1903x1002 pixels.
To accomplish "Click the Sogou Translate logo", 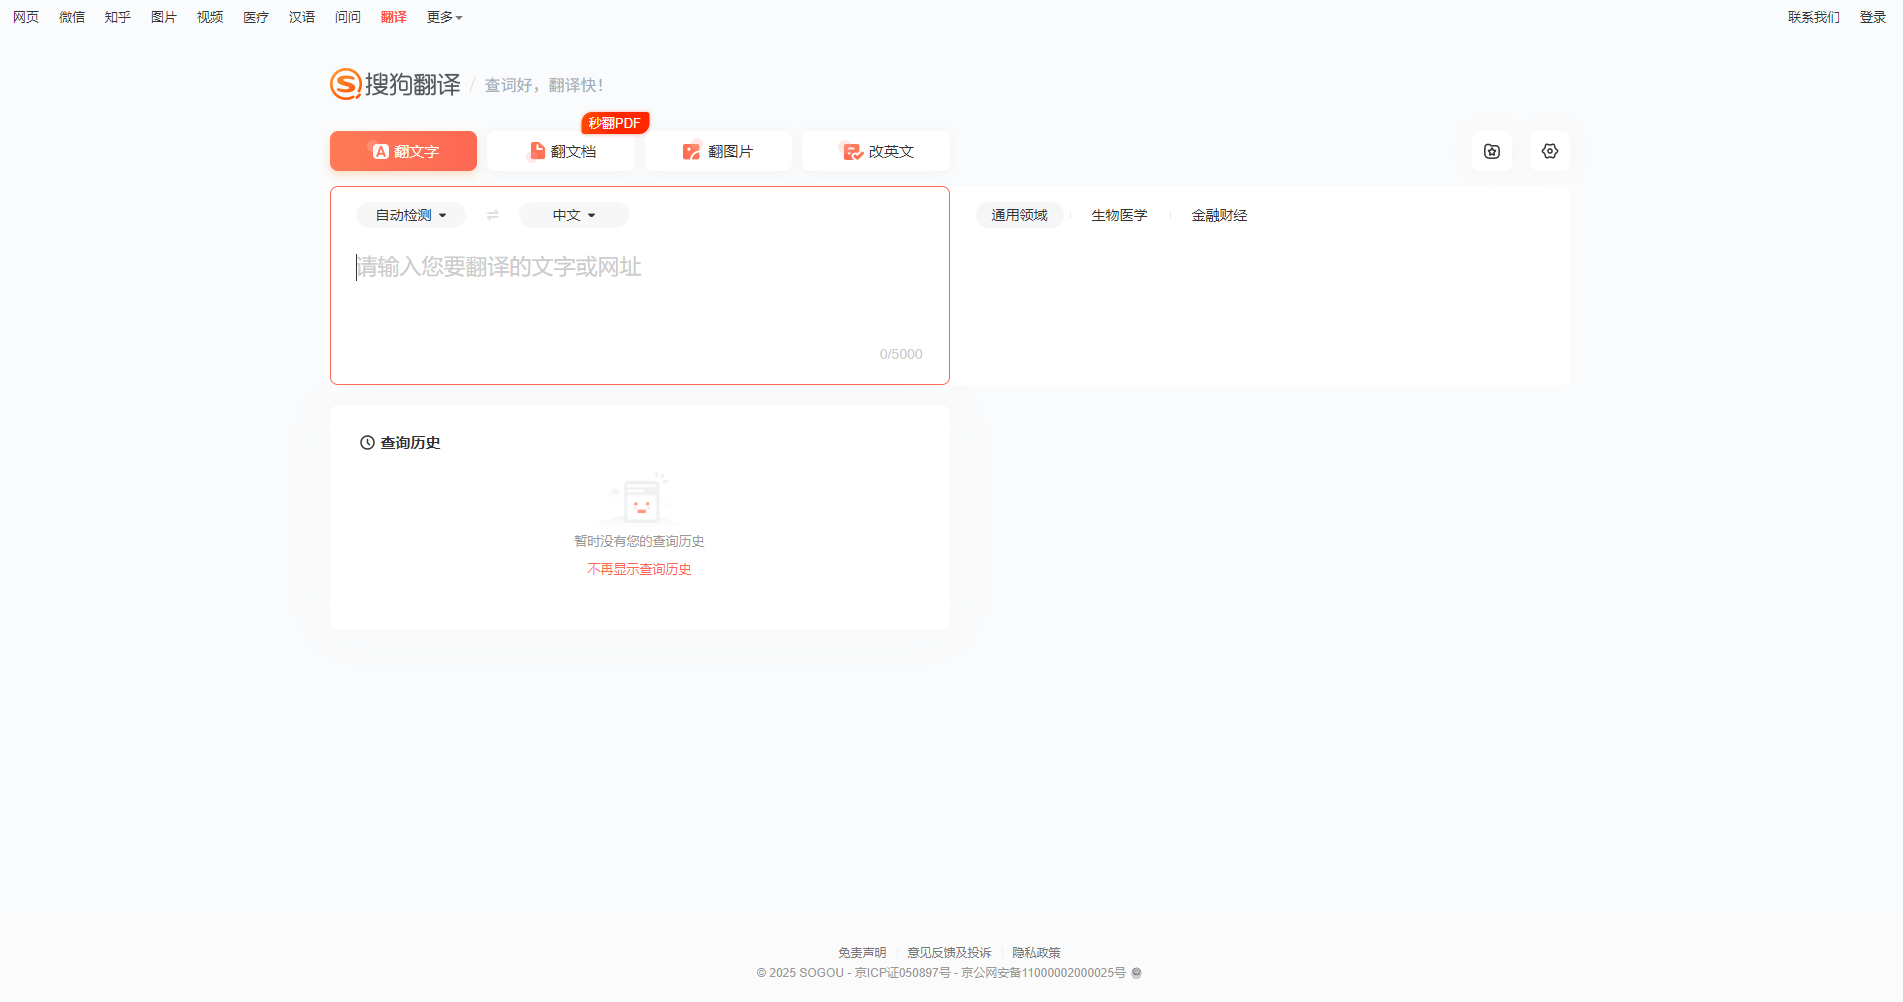I will click(x=394, y=85).
